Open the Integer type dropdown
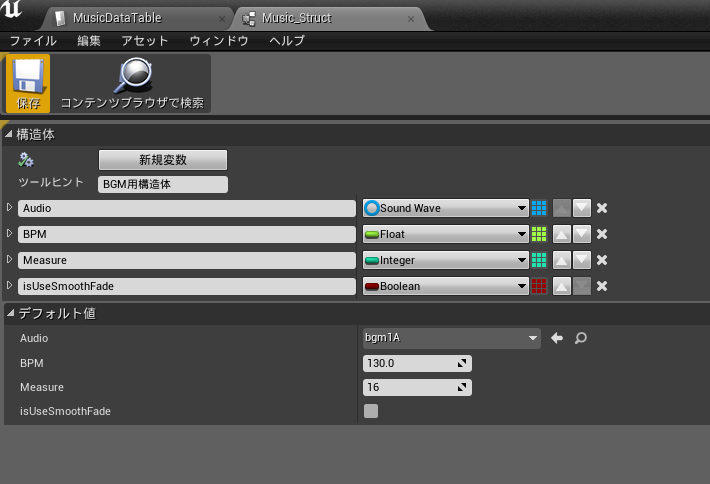 [446, 260]
